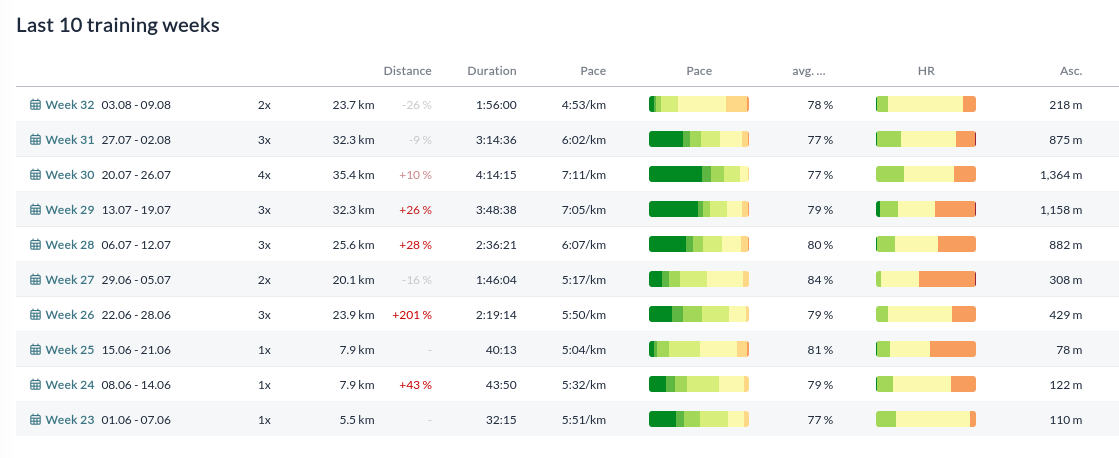Screen dimensions: 1119x458
Task: Open the Week 28 link
Action: coord(69,245)
